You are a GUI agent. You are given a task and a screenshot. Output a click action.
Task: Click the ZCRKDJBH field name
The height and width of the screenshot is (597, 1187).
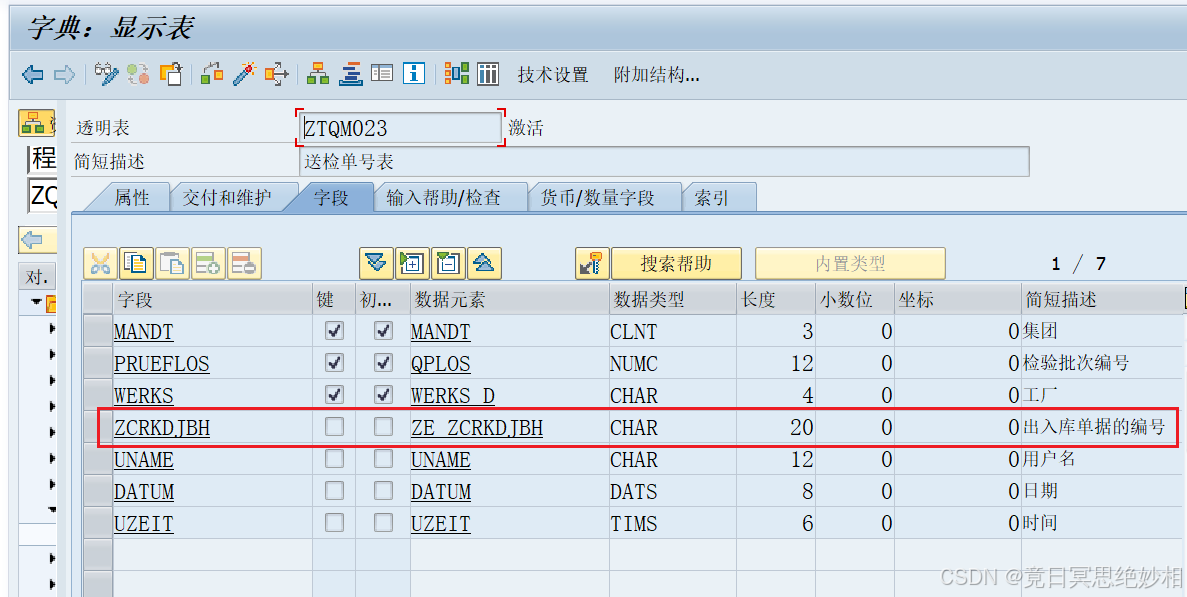[x=162, y=428]
